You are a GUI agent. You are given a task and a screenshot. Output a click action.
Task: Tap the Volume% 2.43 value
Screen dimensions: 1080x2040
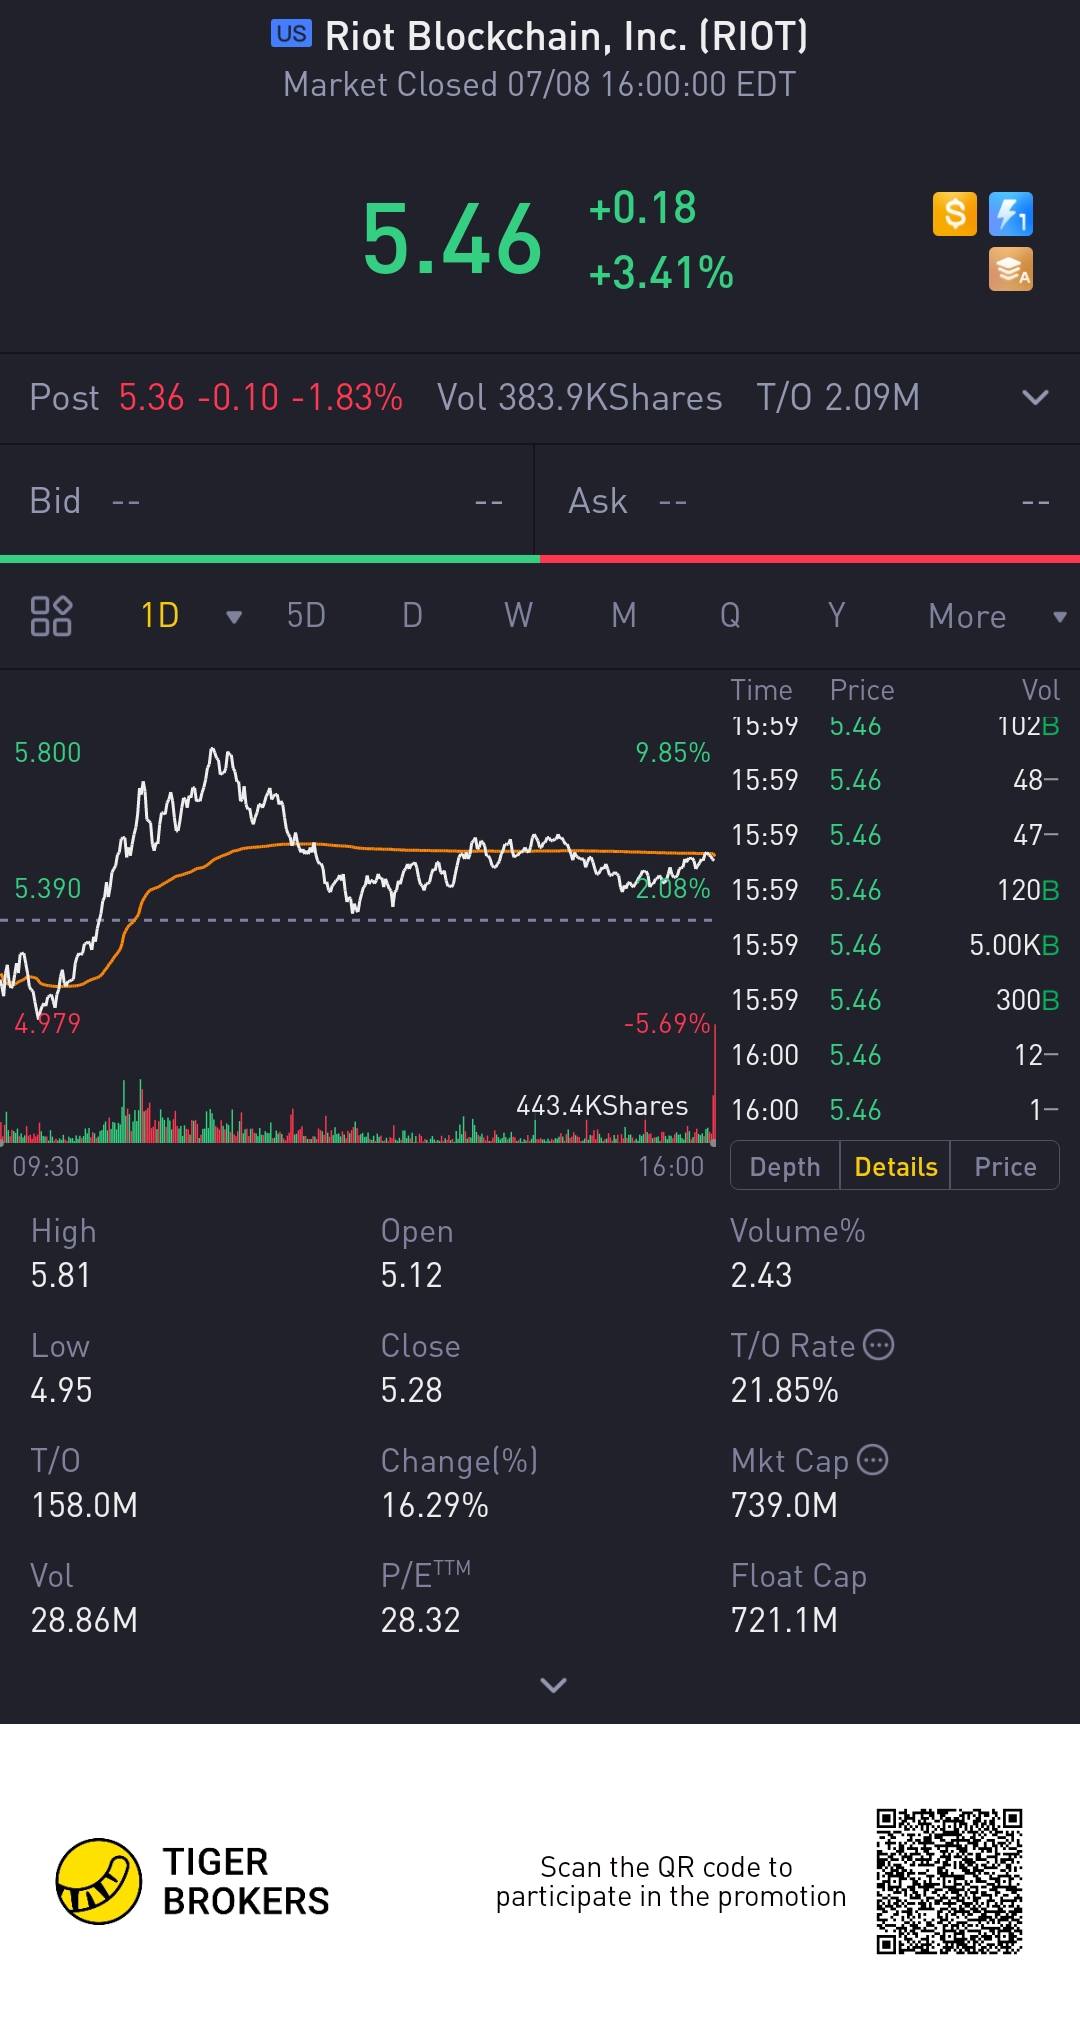[x=761, y=1275]
